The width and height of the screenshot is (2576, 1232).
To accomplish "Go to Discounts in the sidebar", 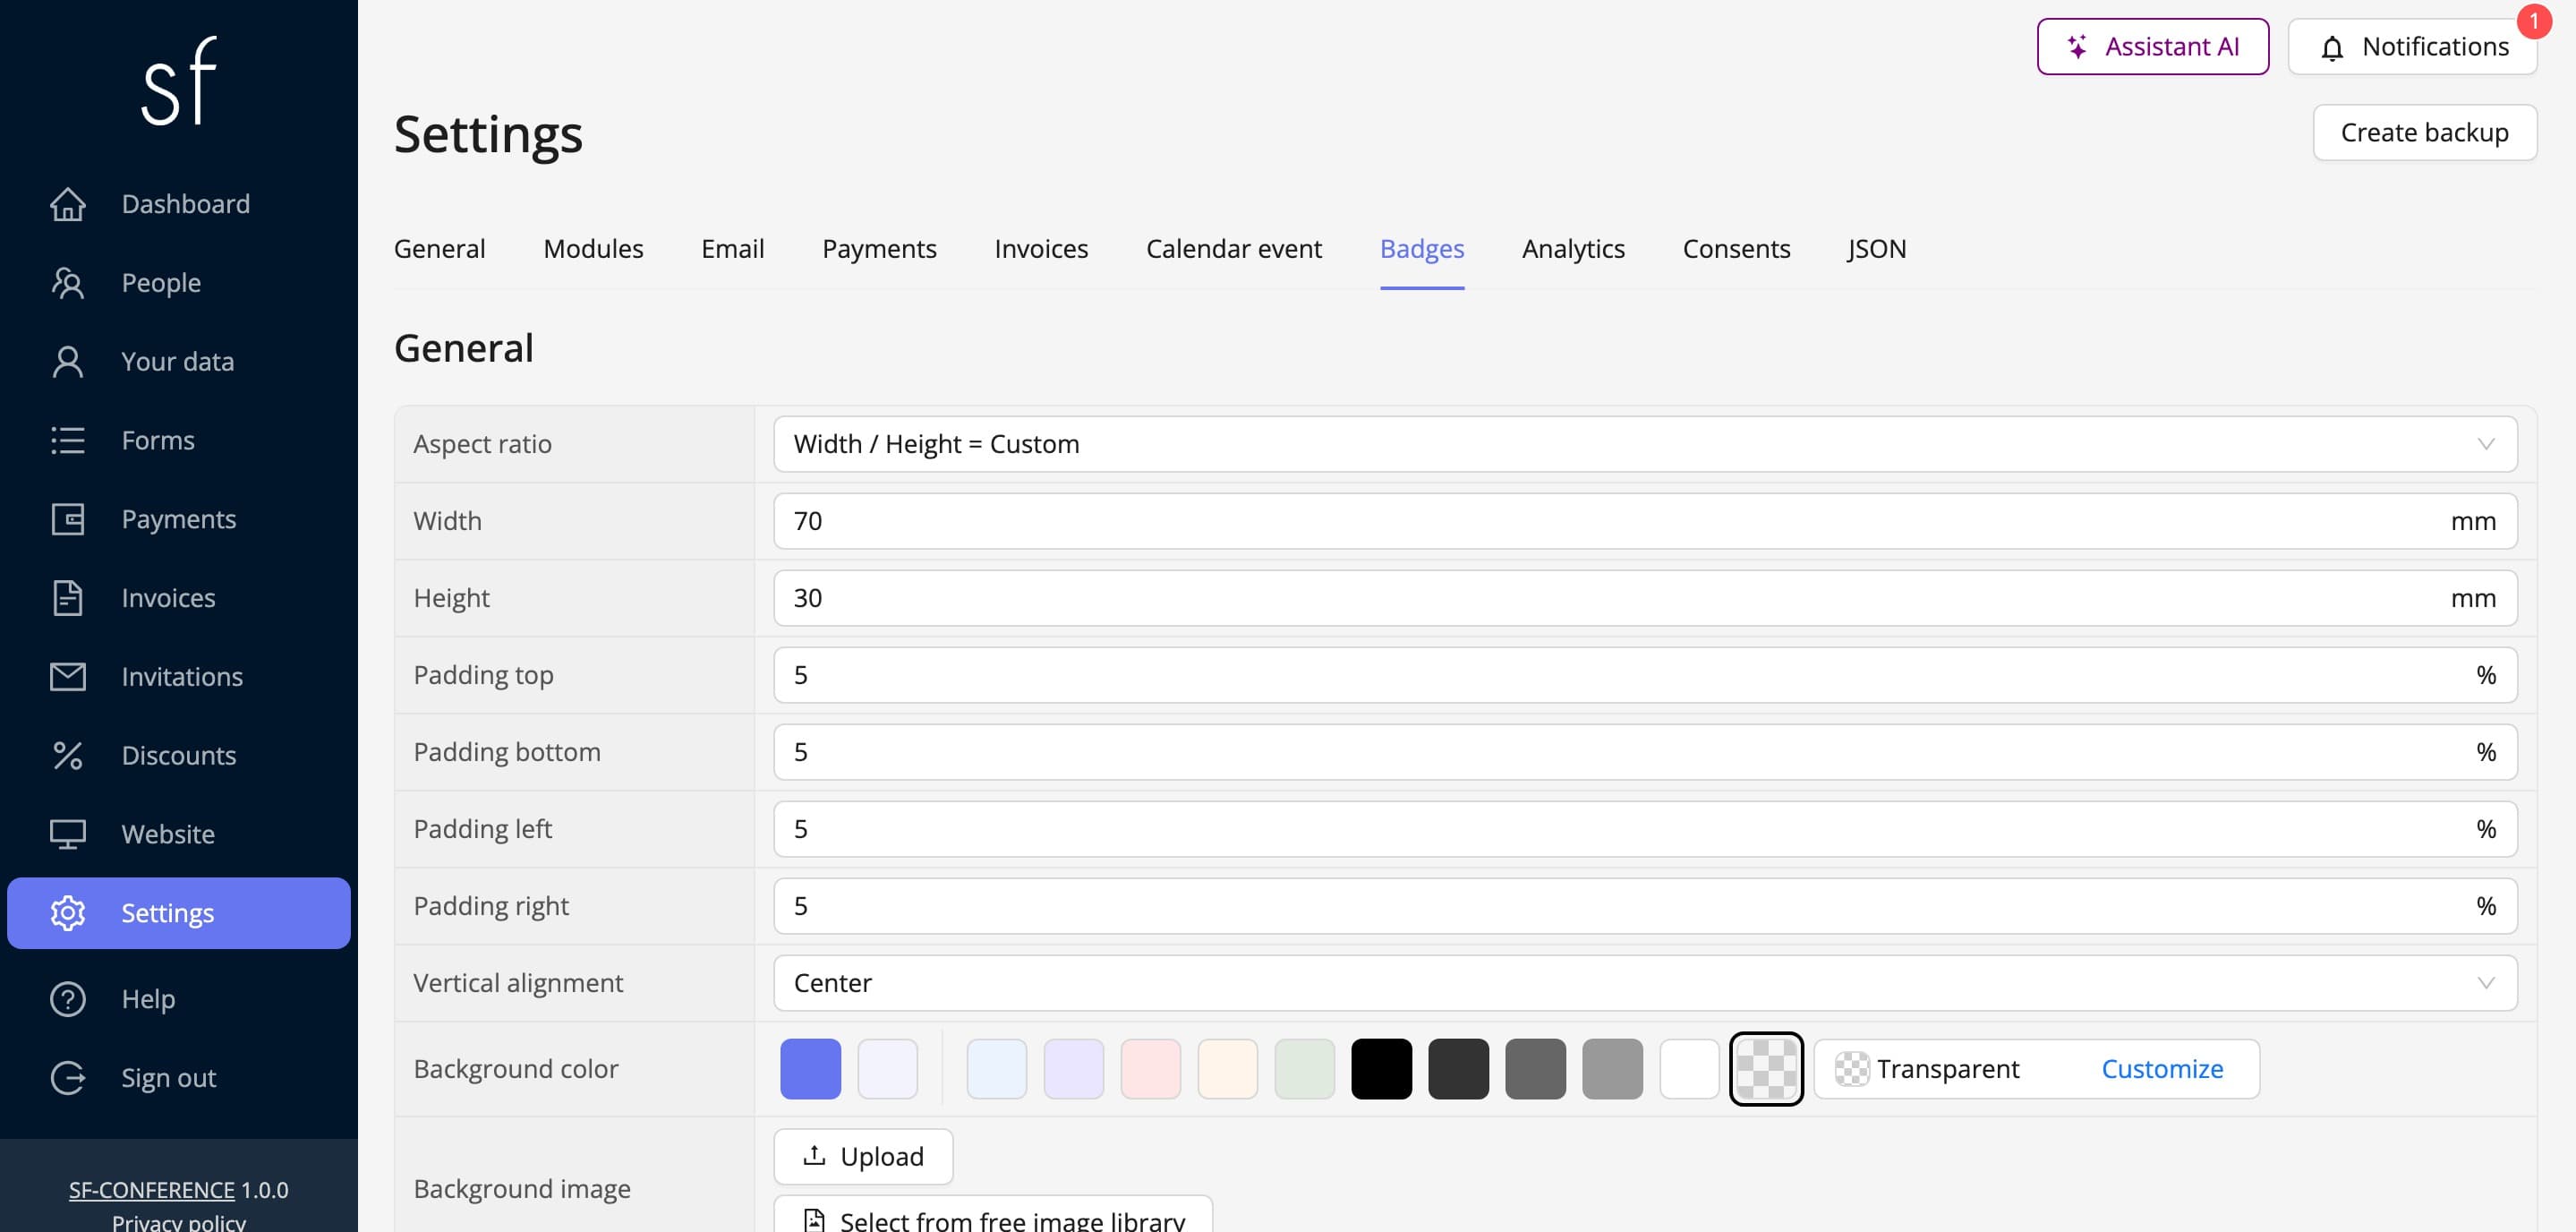I will click(x=179, y=756).
